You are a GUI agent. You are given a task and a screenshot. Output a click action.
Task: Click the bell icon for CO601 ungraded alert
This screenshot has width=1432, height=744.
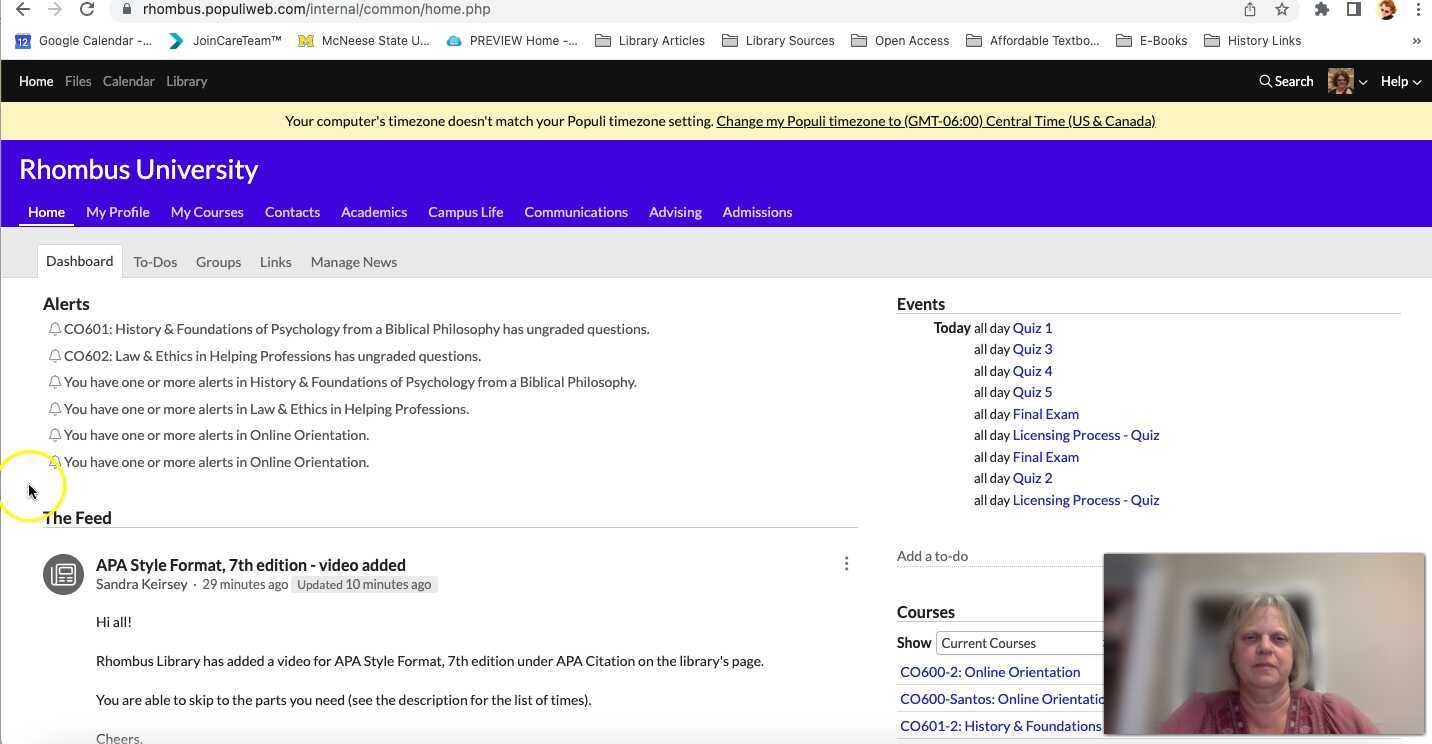(x=55, y=329)
